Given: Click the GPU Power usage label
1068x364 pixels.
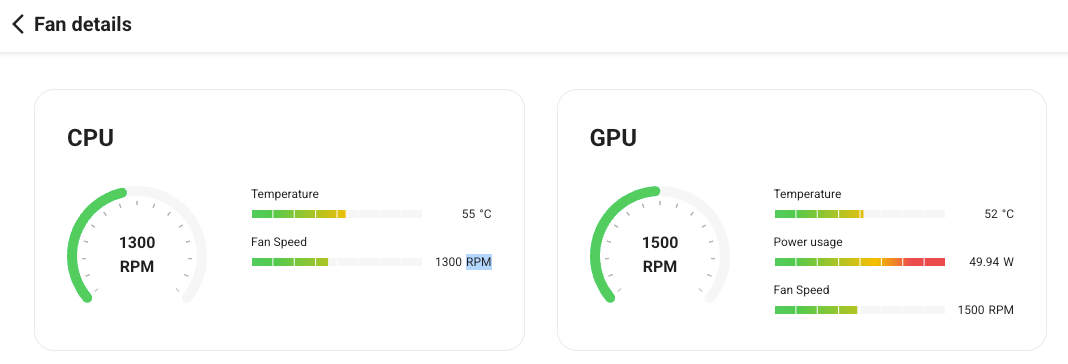Looking at the screenshot, I should tap(808, 242).
